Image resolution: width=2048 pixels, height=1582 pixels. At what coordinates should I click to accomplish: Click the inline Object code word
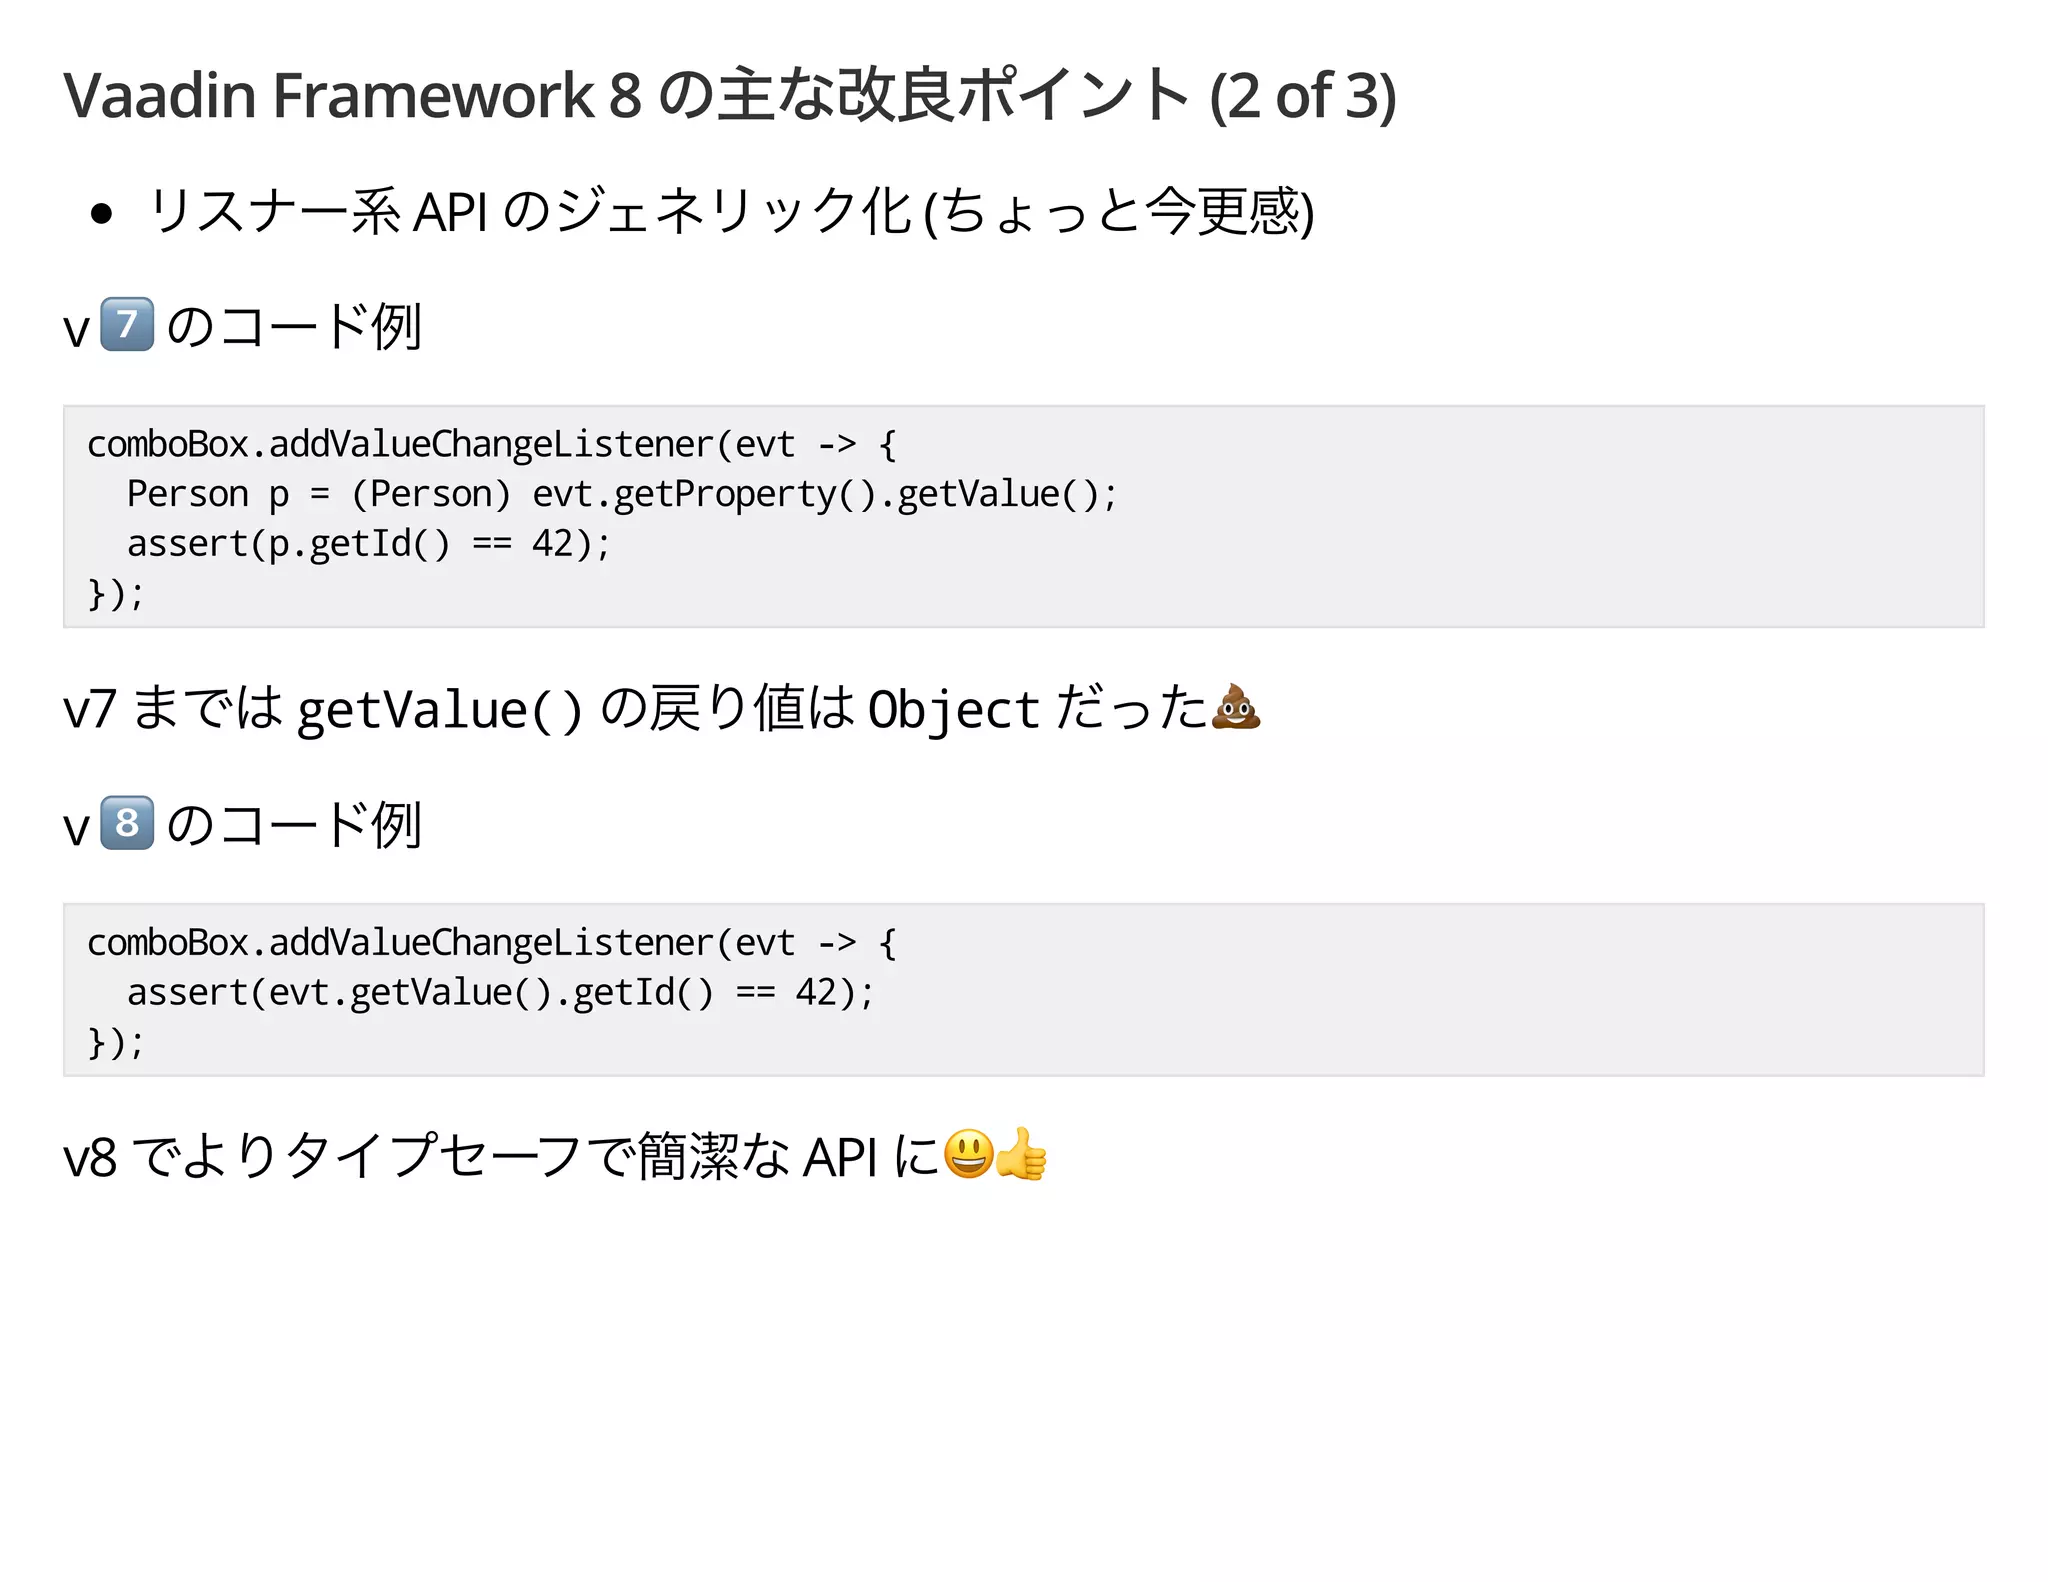click(954, 710)
